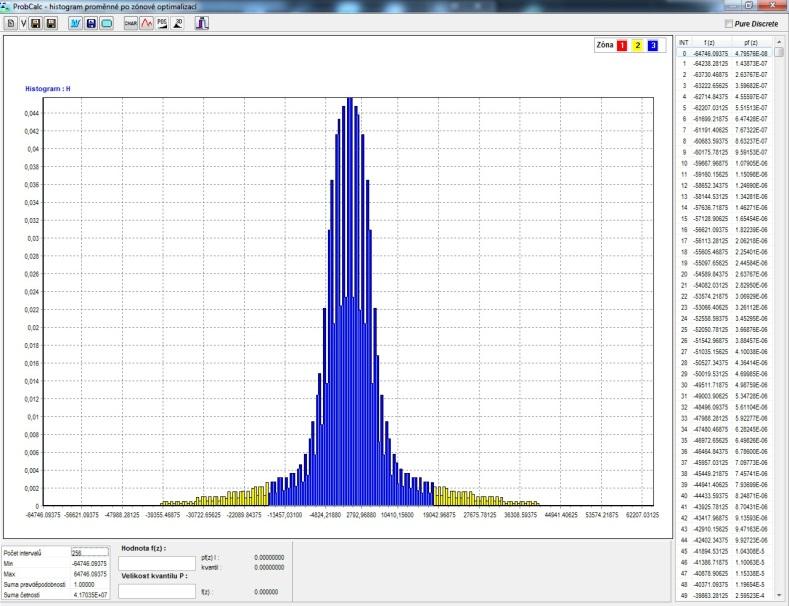Select table row INT 0
Image resolution: width=789 pixels, height=606 pixels.
click(725, 53)
